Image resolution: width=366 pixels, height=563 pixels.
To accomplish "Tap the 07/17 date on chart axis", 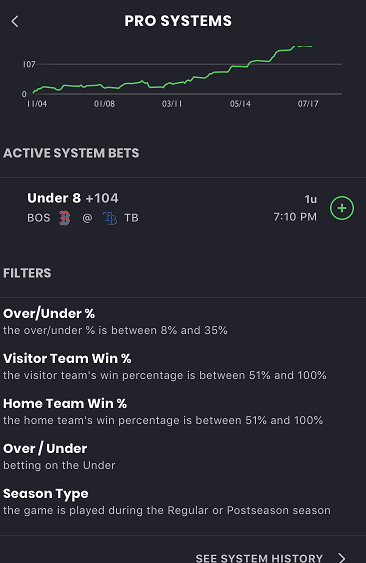I will 308,104.
